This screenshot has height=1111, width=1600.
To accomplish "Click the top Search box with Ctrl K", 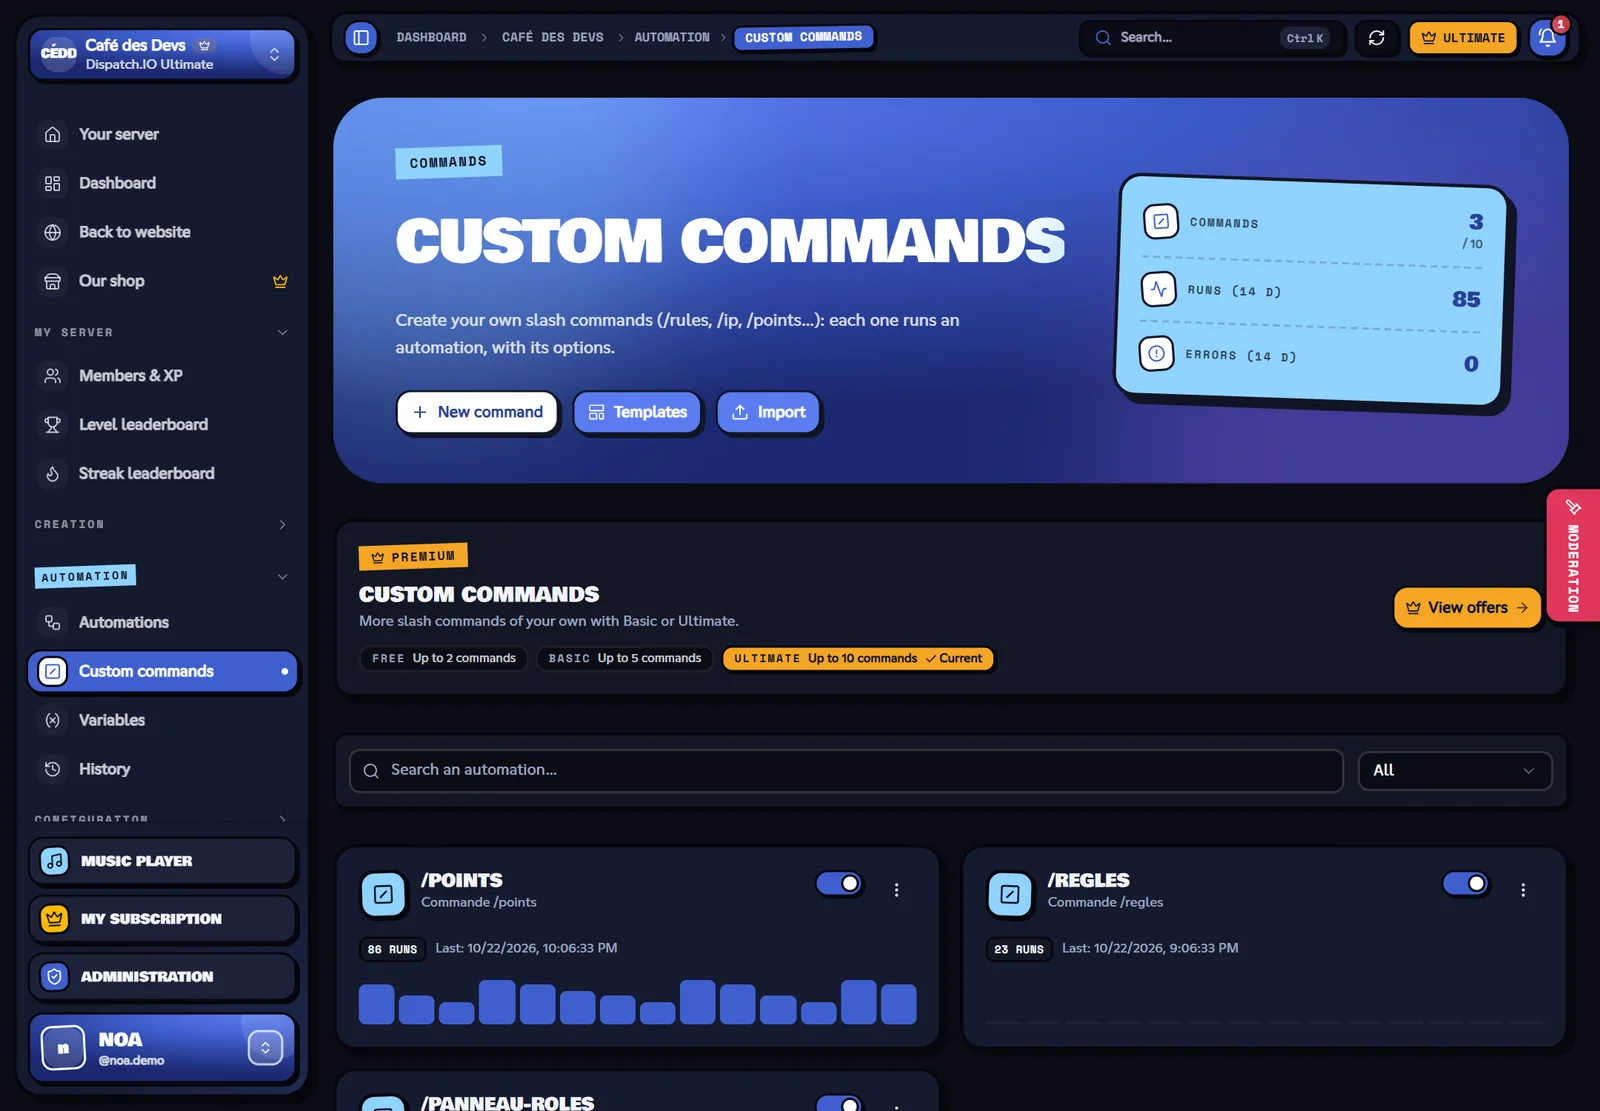I will pyautogui.click(x=1212, y=38).
